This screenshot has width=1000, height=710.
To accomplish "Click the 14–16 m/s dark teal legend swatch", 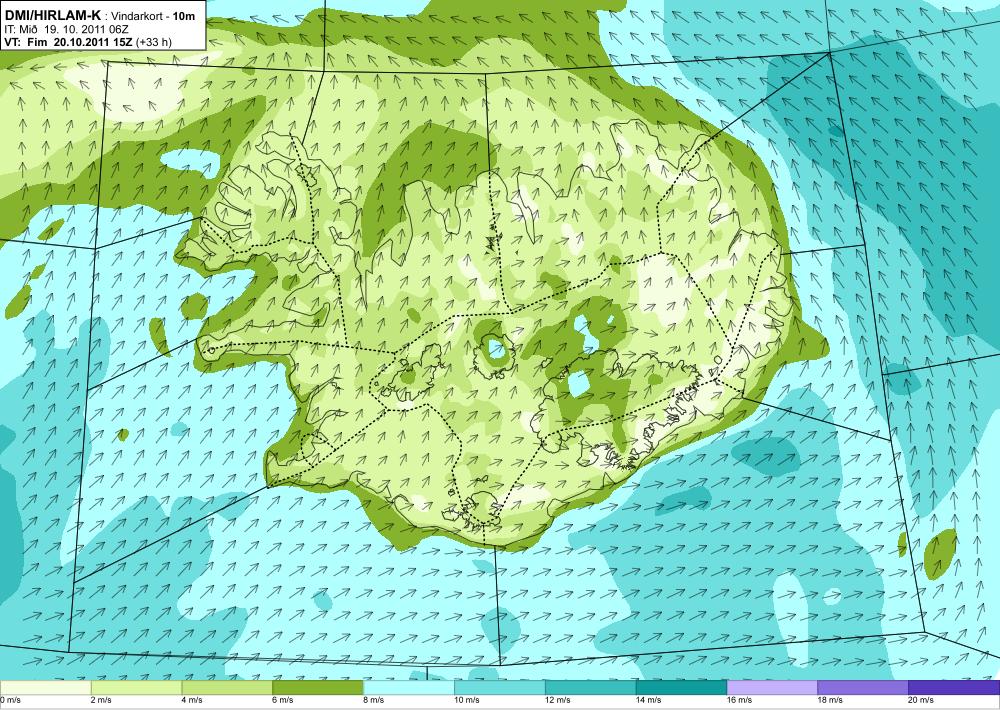I will (681, 688).
